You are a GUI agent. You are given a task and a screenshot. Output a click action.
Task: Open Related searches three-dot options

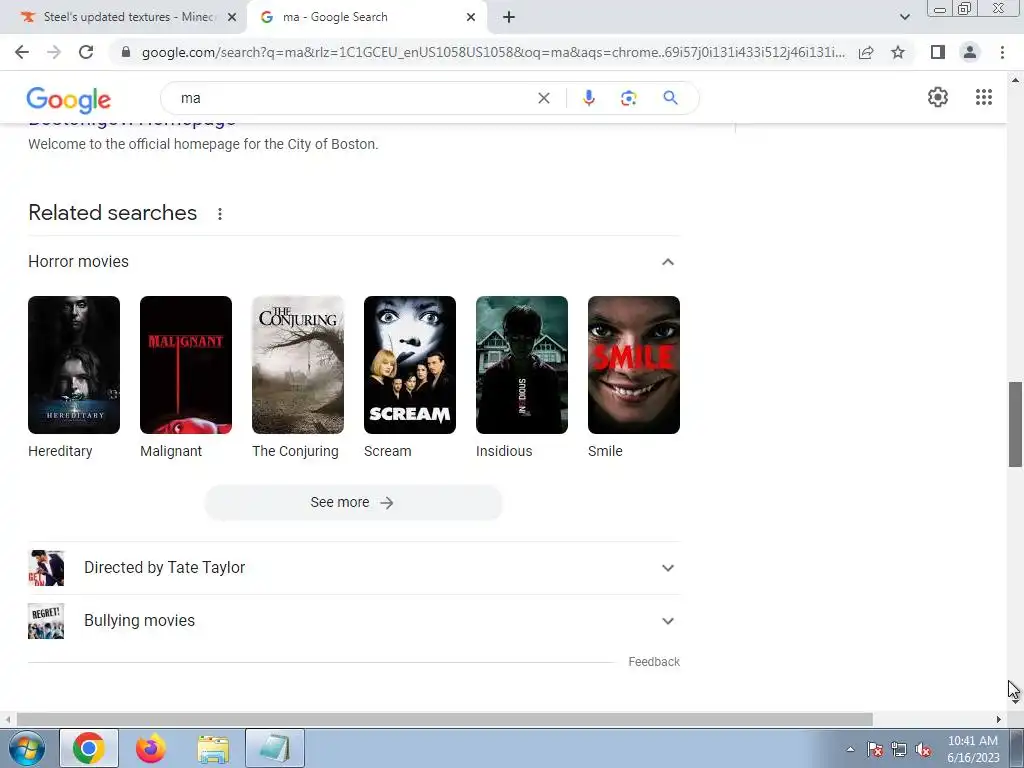pyautogui.click(x=220, y=214)
